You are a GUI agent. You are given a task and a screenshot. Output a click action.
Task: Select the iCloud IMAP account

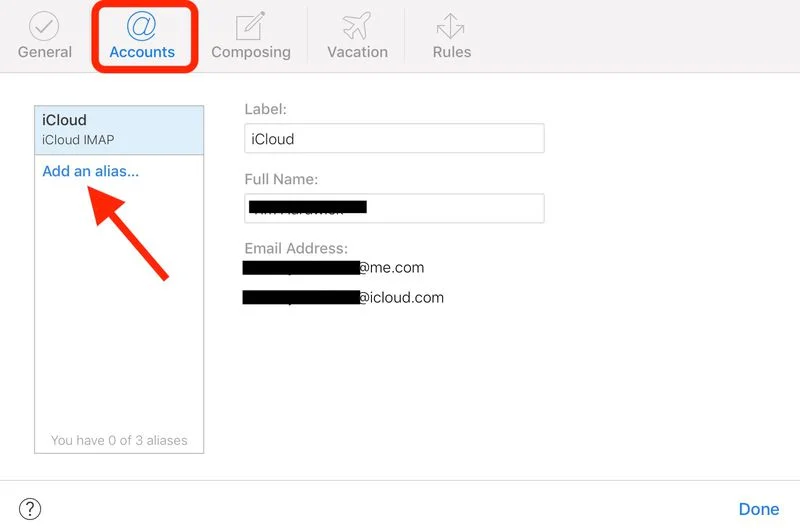[x=119, y=130]
